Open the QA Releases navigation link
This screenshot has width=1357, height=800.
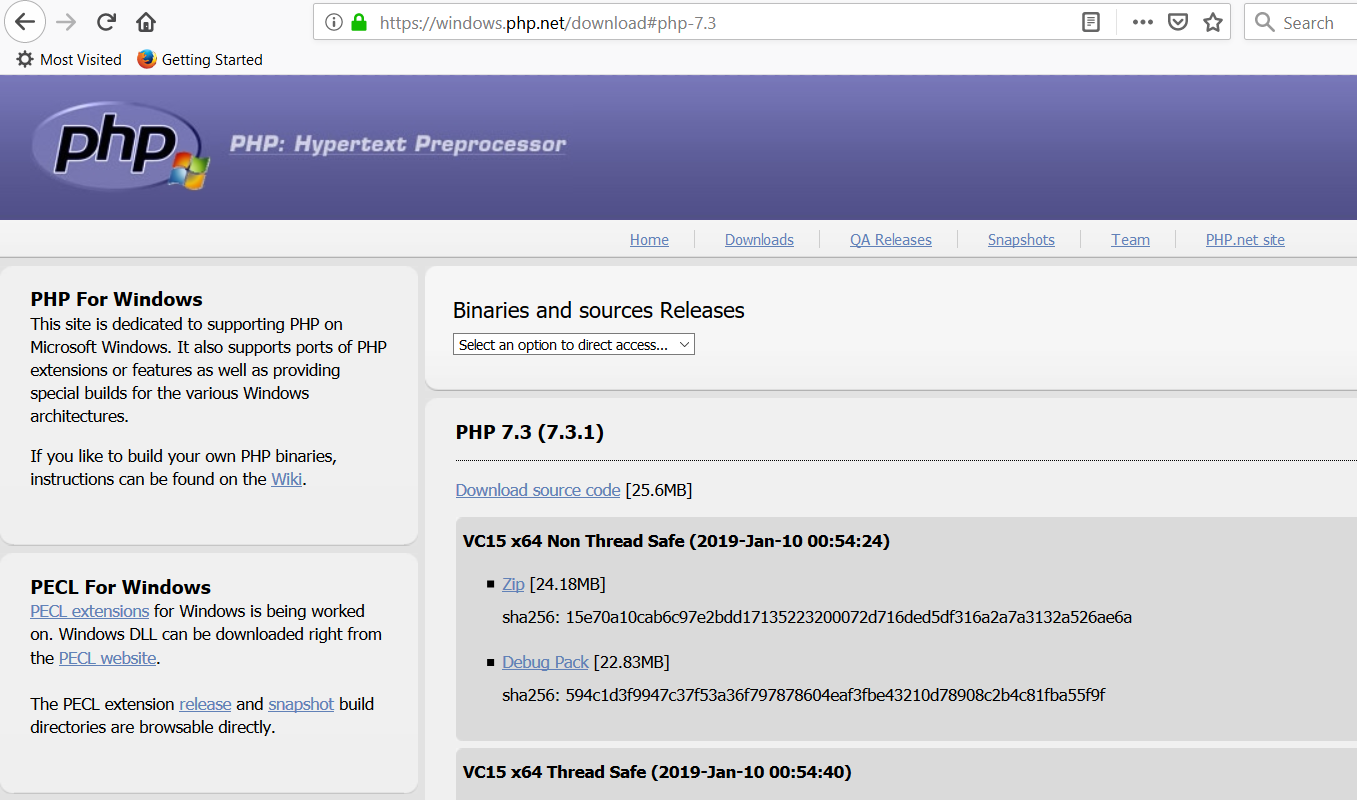tap(891, 240)
